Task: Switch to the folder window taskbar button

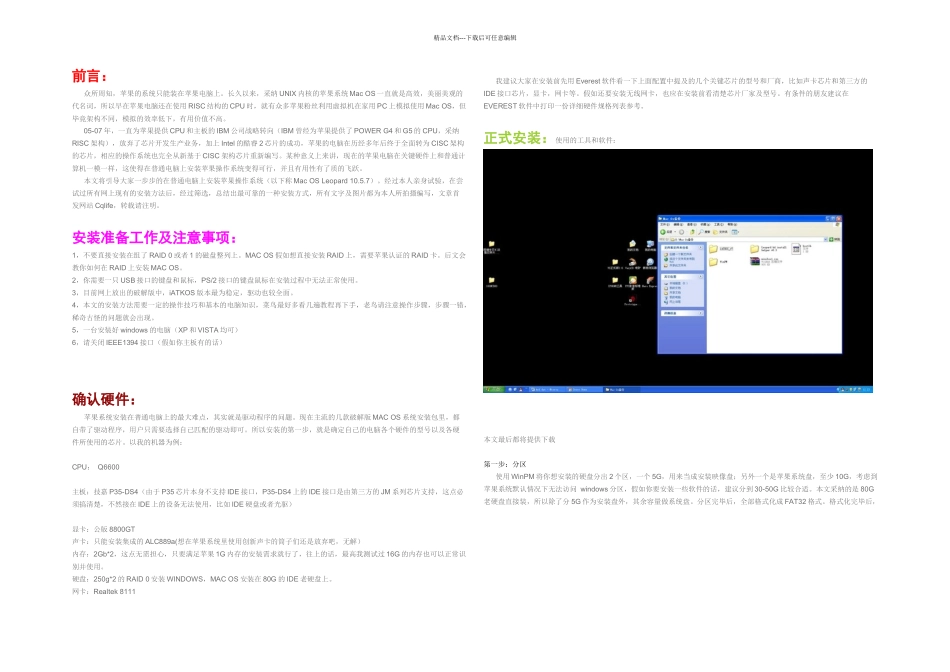Action: click(621, 390)
